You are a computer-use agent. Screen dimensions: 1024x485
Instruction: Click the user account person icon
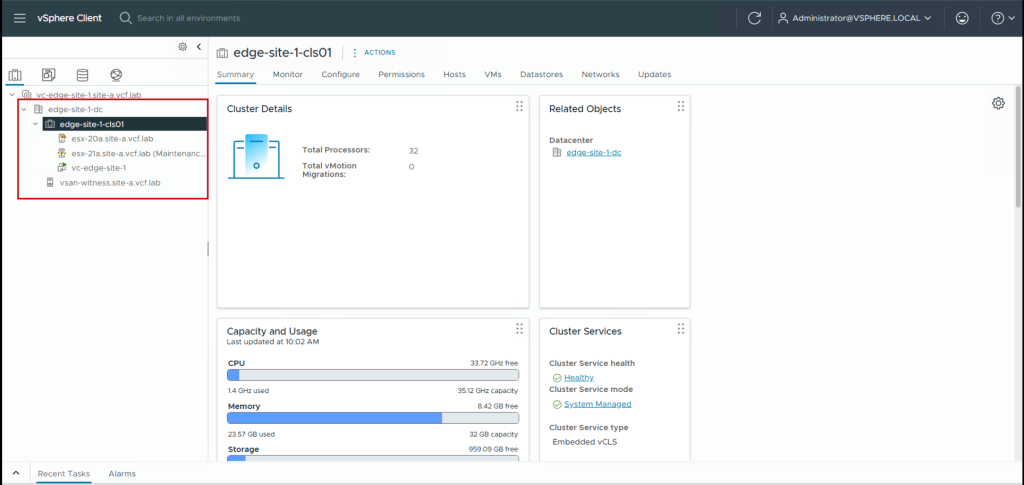[783, 18]
